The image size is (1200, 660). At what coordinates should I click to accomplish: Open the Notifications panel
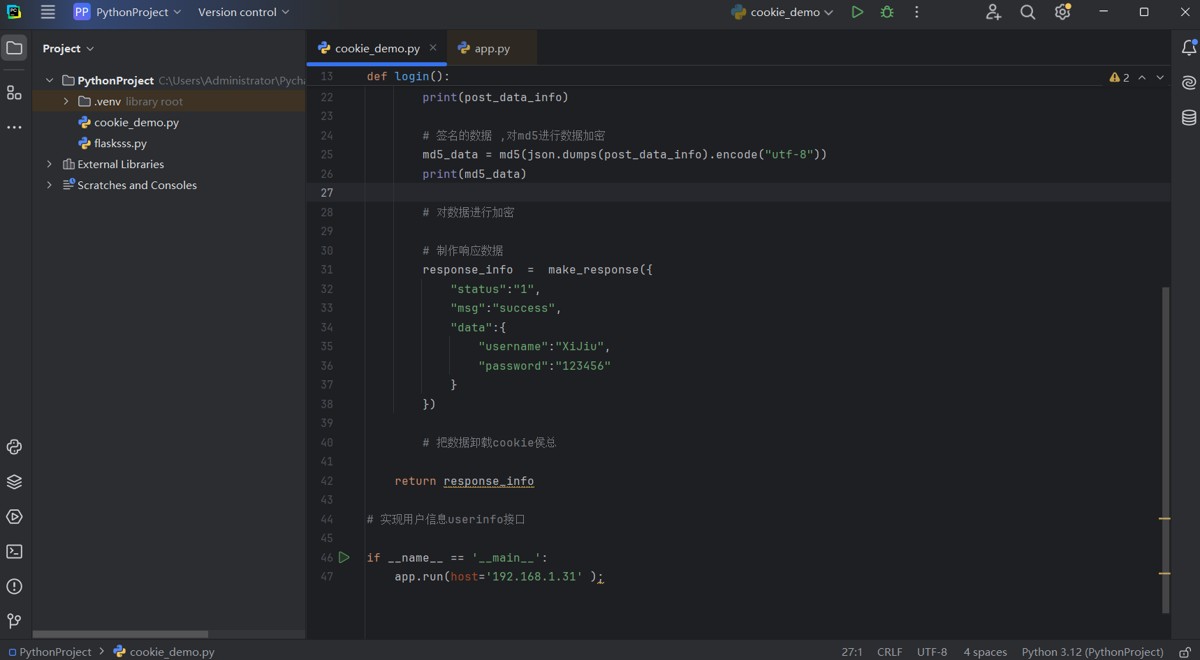1189,48
